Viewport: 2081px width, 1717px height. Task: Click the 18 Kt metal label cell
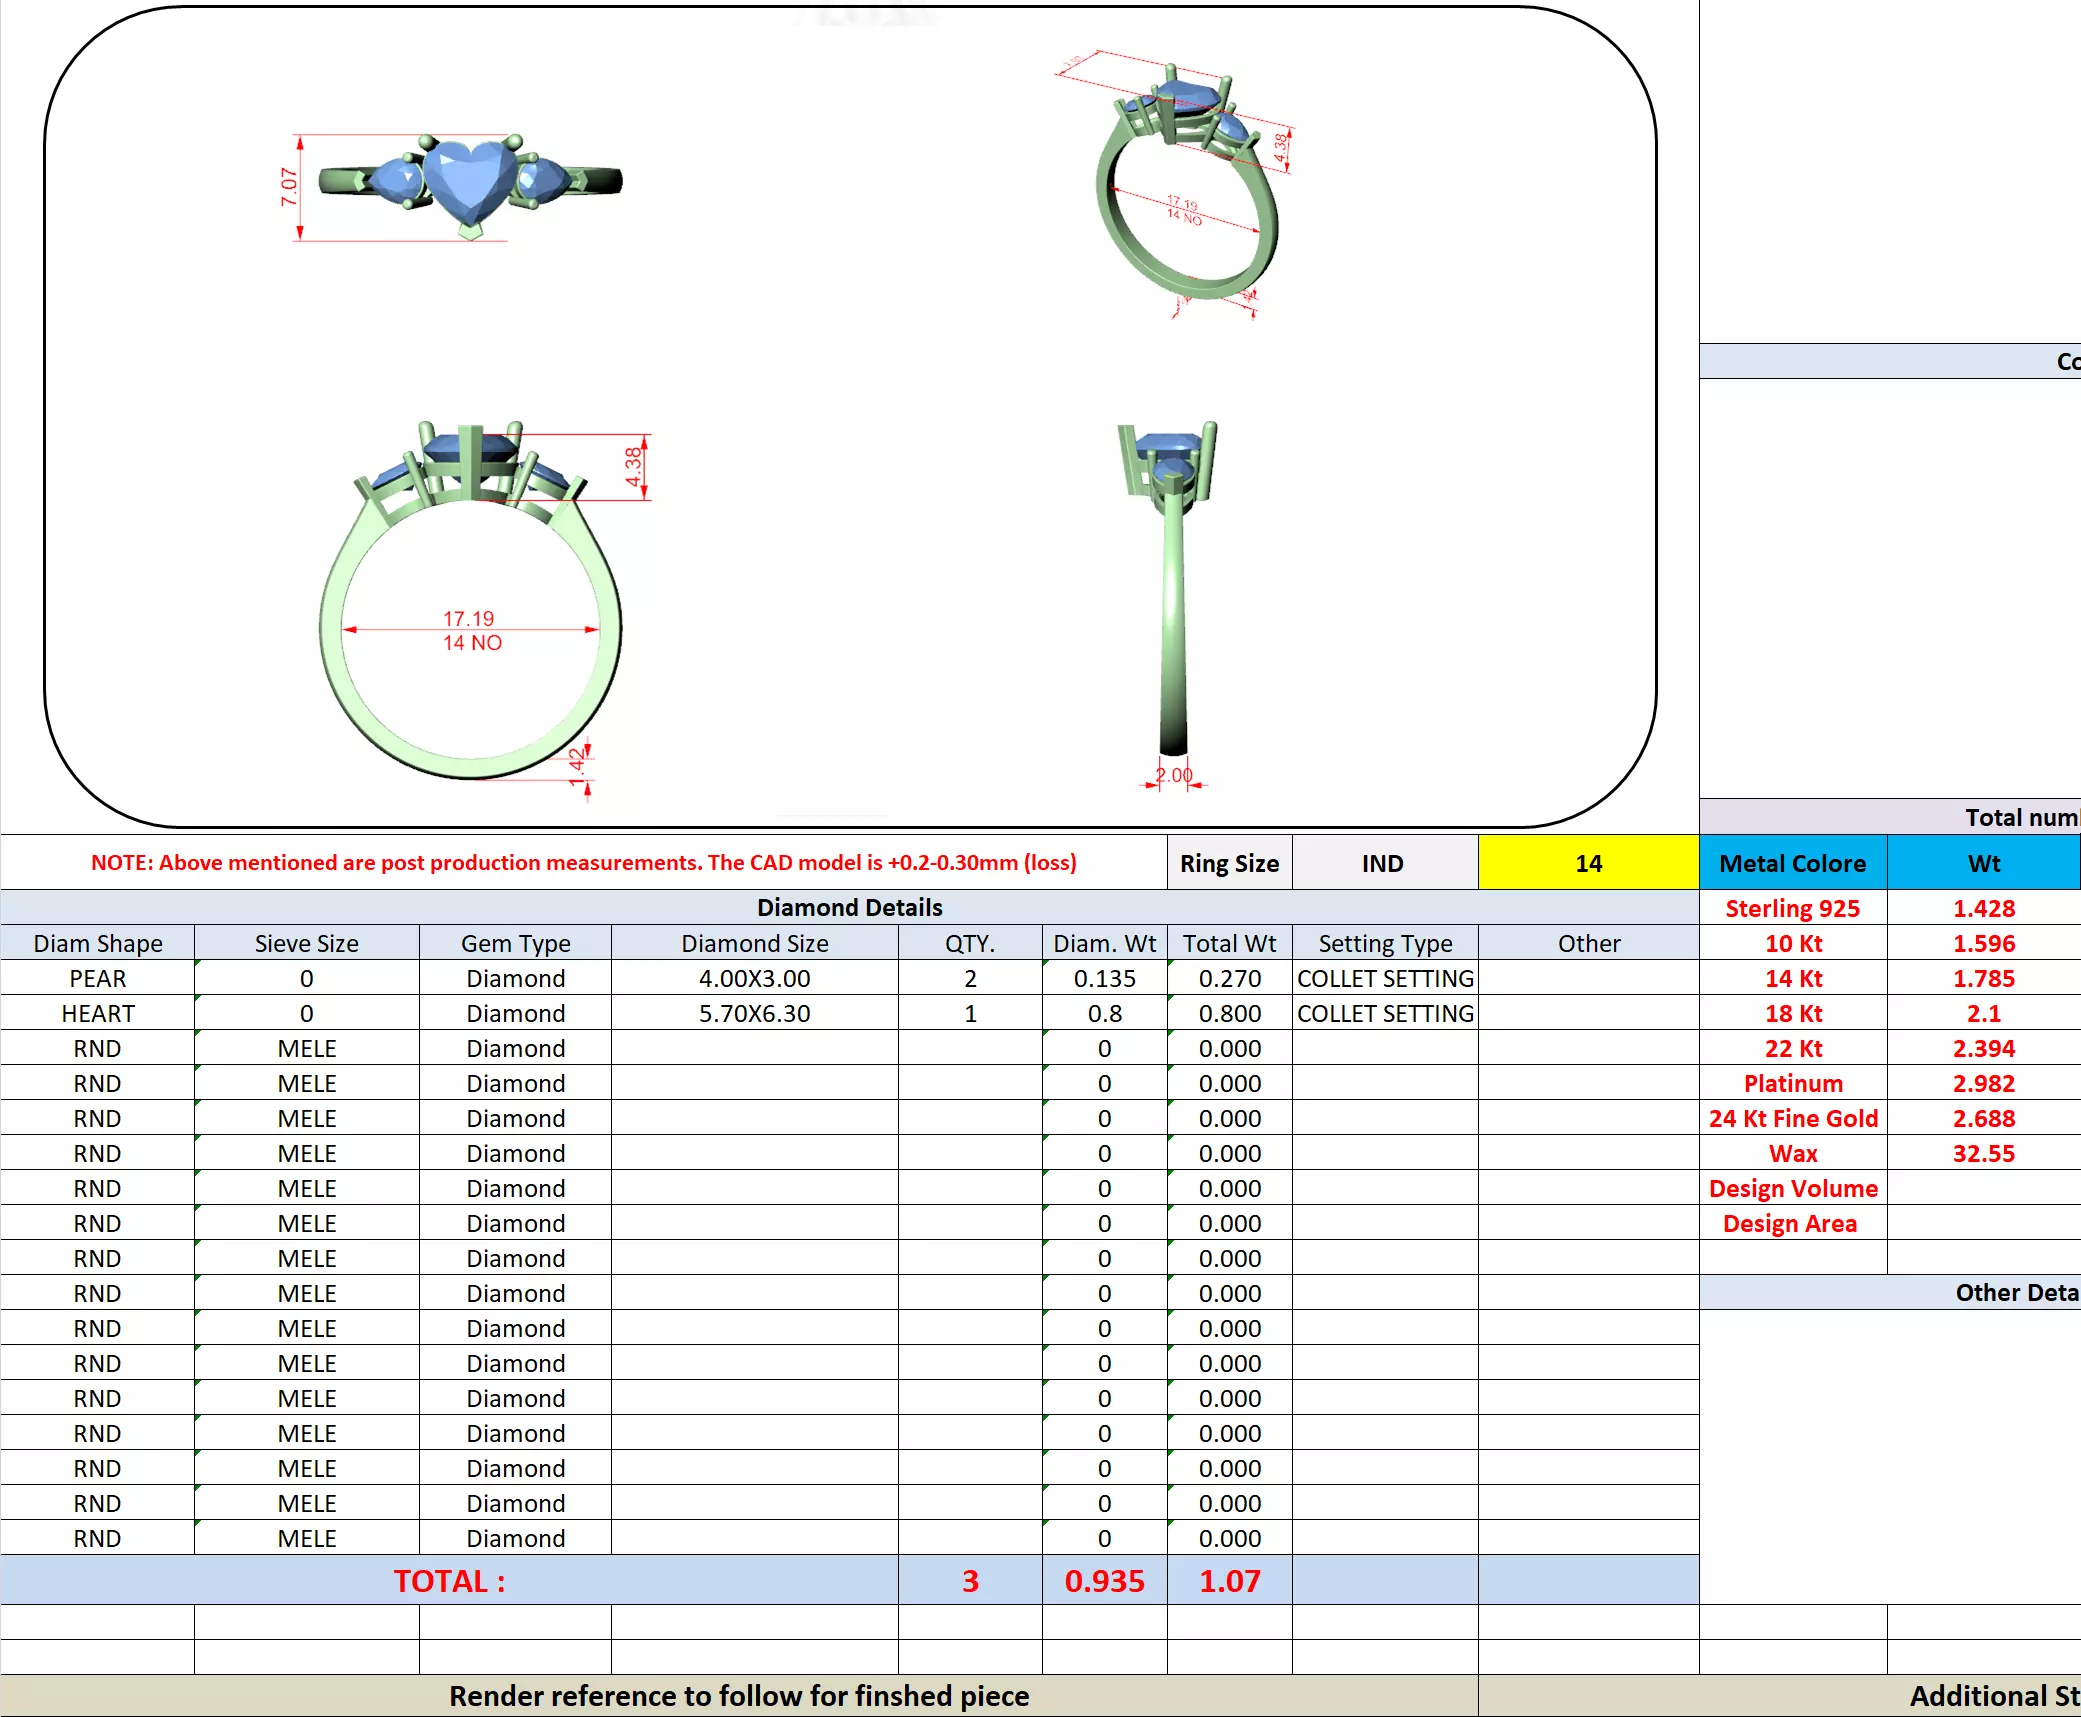coord(1792,1013)
